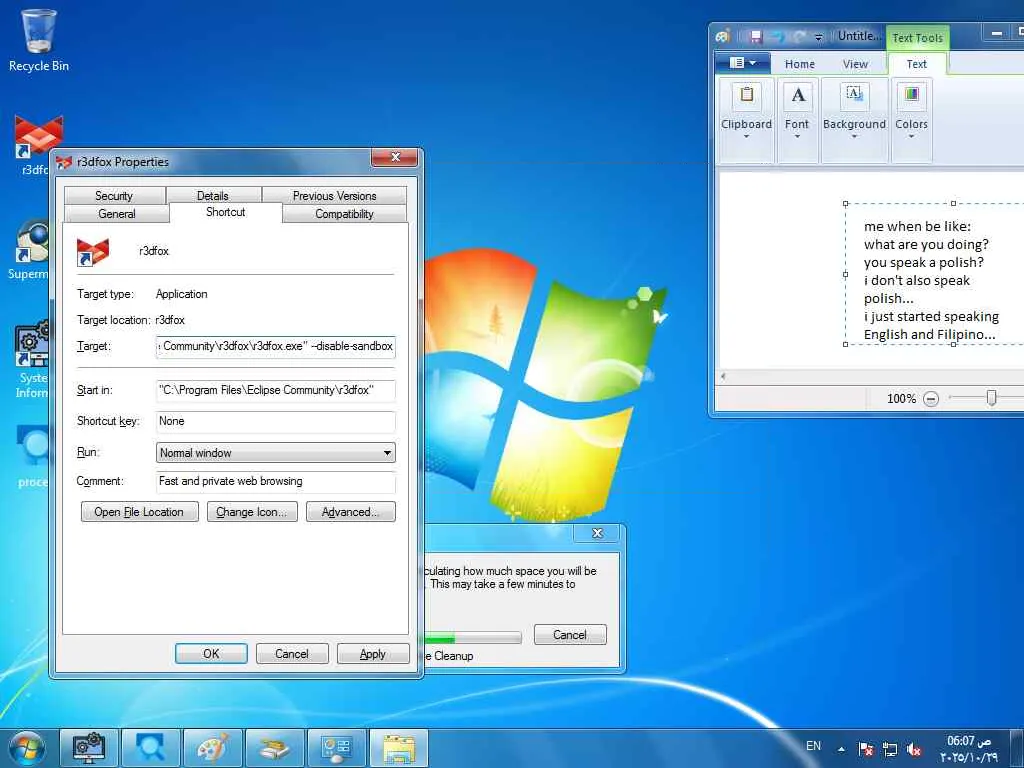This screenshot has width=1024, height=768.
Task: Switch to Paint from the taskbar
Action: pos(213,748)
